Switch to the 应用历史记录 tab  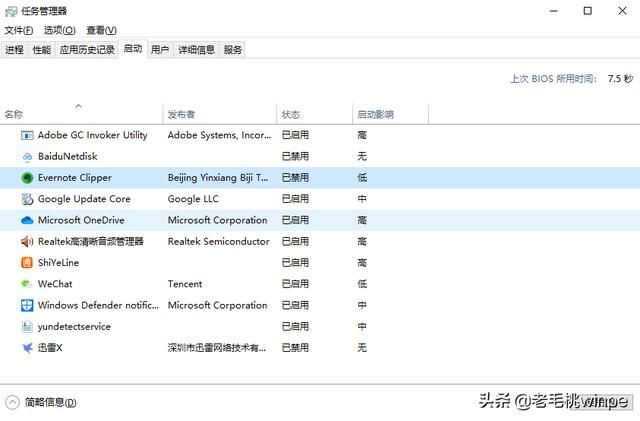click(87, 50)
